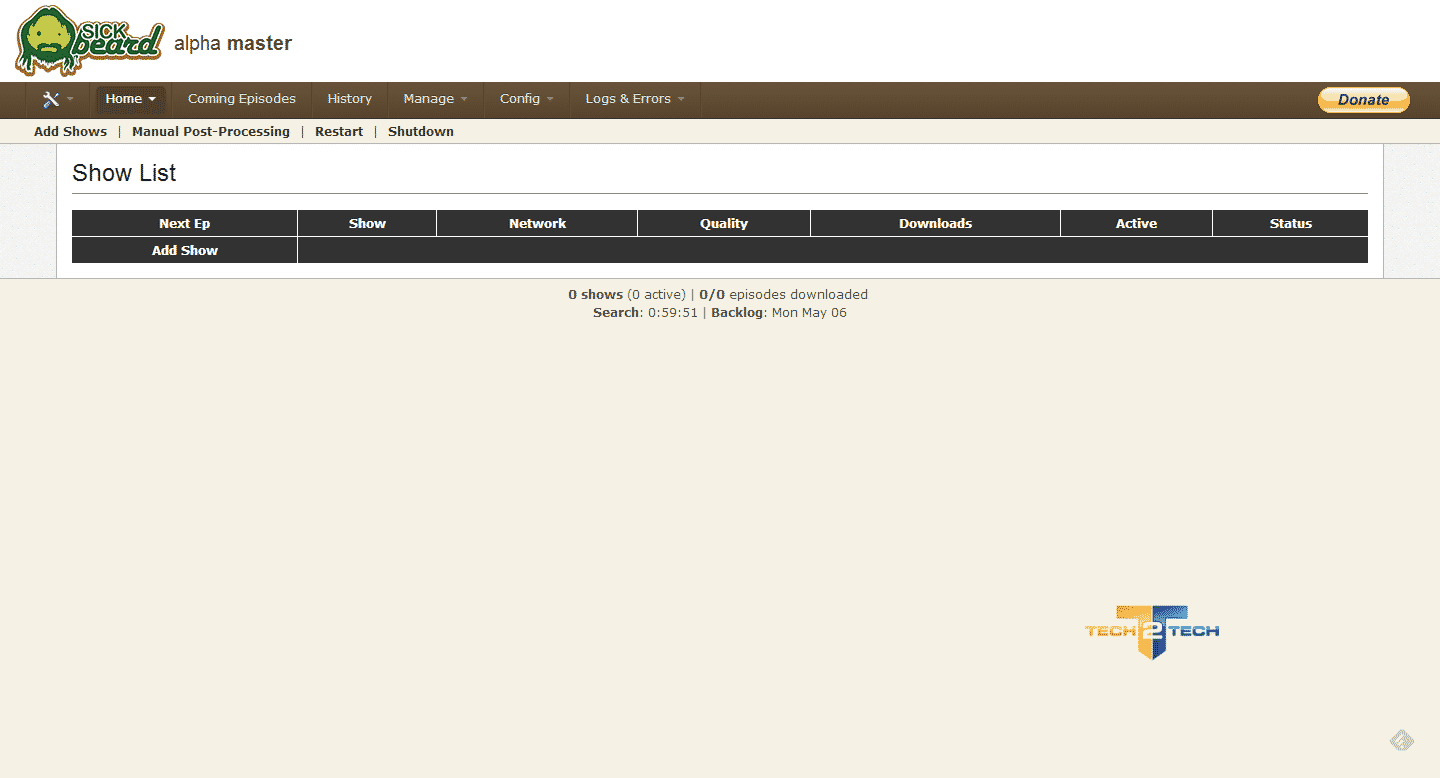Open the Config dropdown menu
Screen dimensions: 1440x778
tap(526, 99)
